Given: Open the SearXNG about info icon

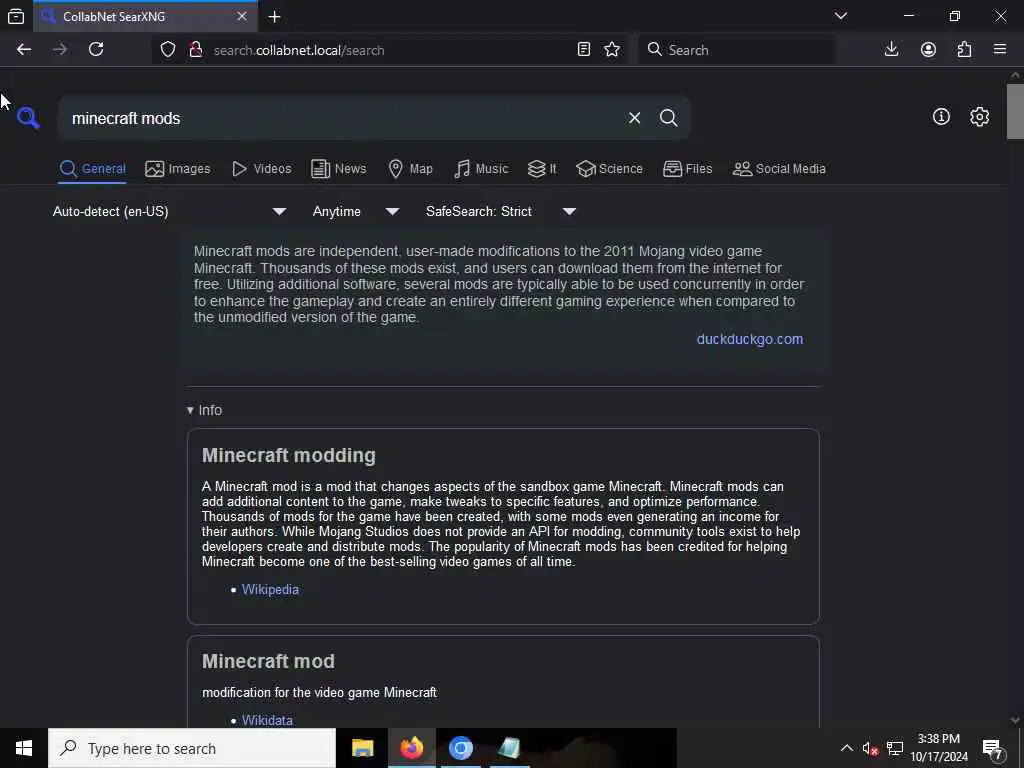Looking at the screenshot, I should (941, 117).
